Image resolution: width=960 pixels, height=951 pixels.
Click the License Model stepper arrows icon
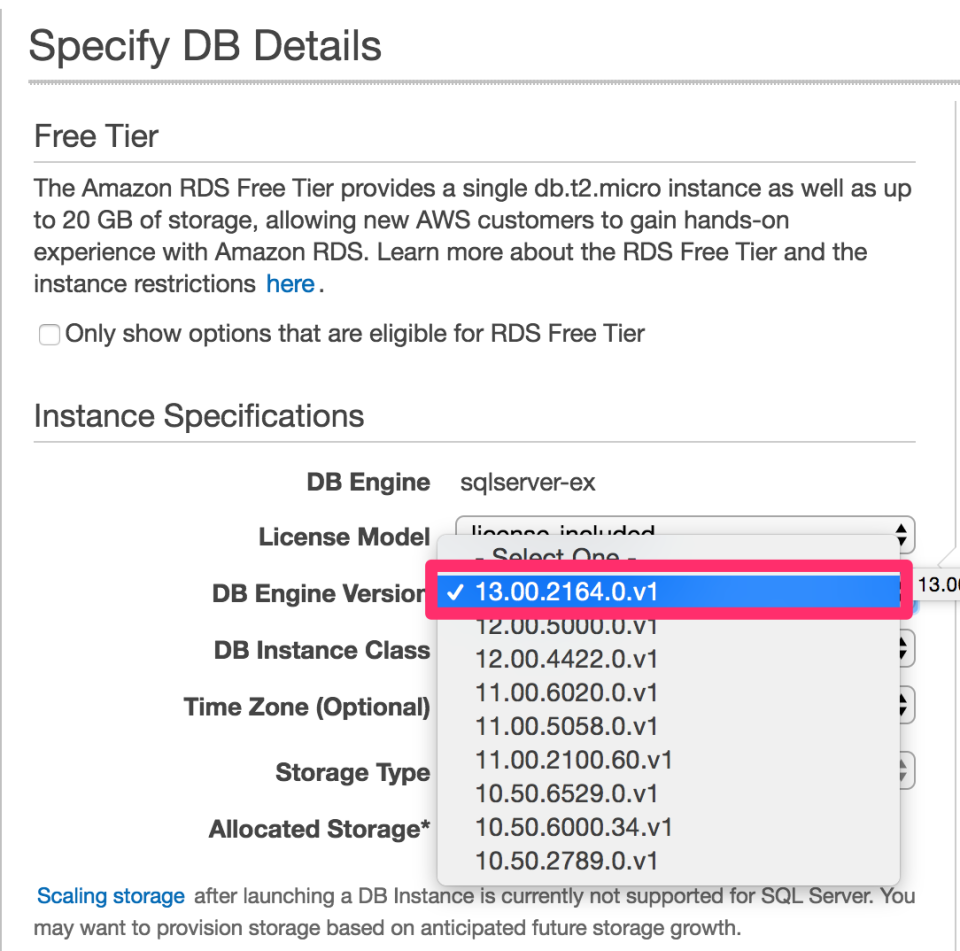(901, 535)
